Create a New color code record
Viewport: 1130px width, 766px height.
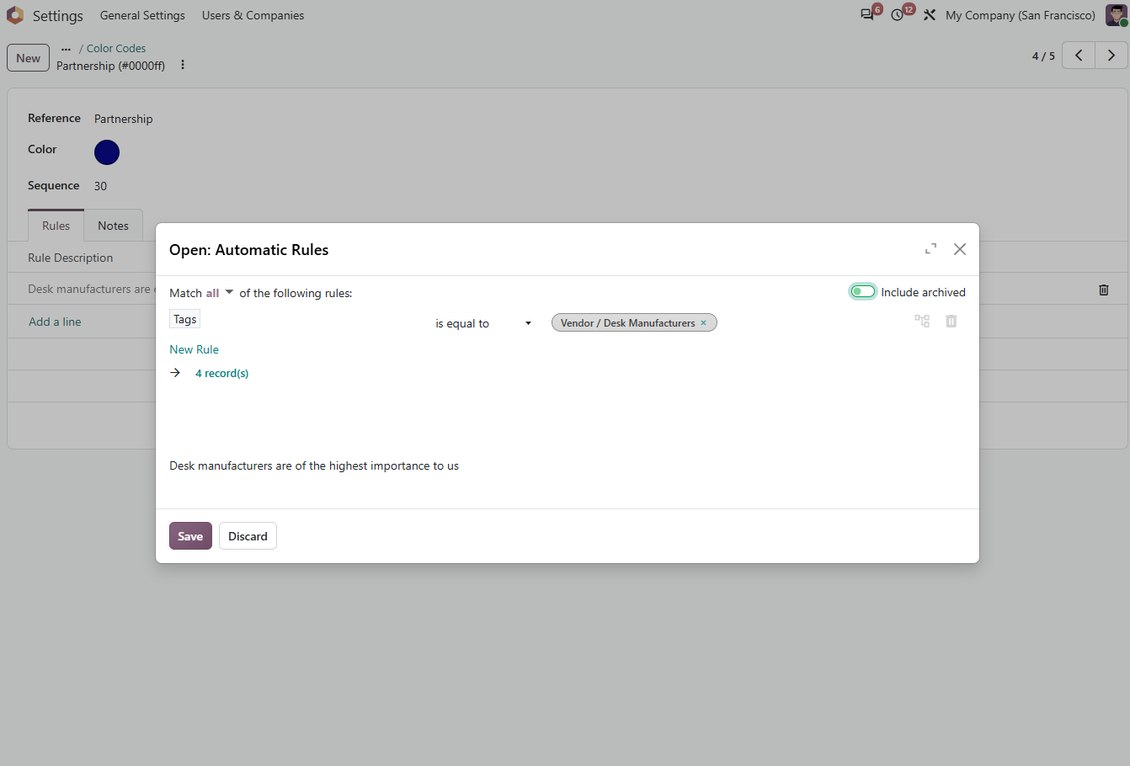(28, 58)
